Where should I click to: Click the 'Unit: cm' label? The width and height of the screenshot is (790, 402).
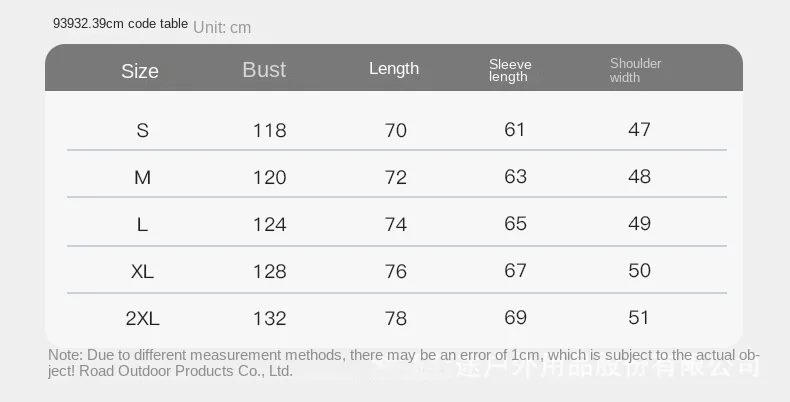222,27
